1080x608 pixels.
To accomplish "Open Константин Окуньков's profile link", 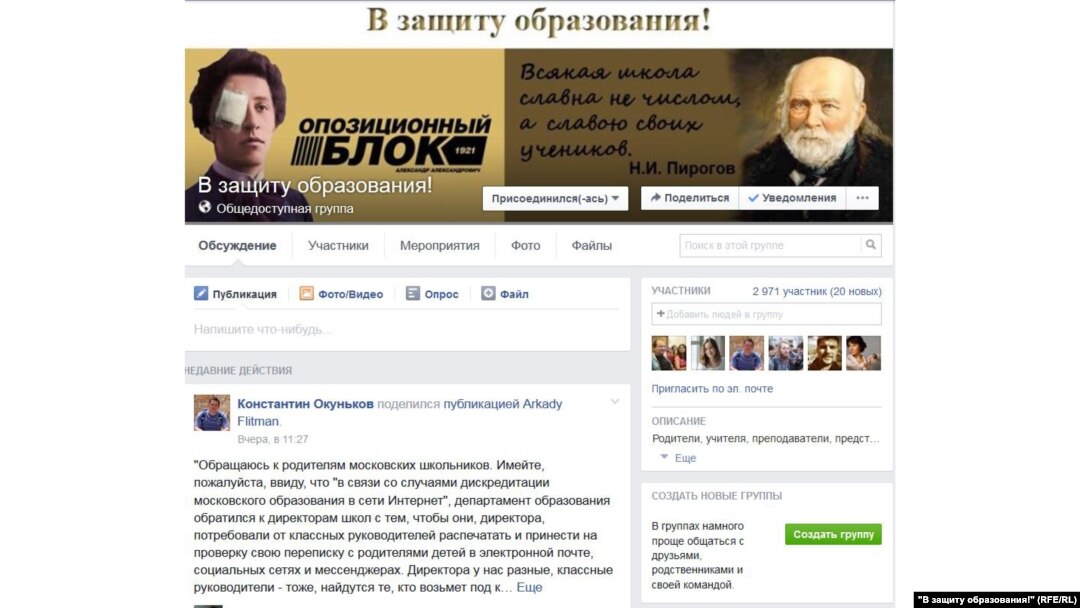I will 305,404.
